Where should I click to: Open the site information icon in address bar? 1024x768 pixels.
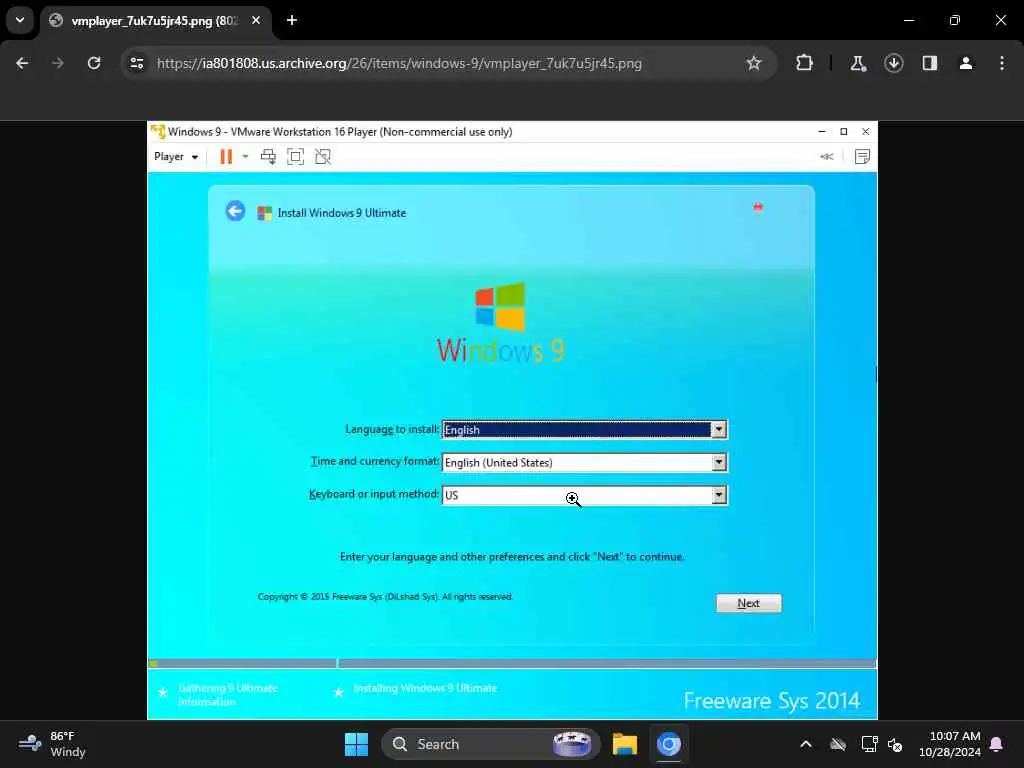[x=137, y=63]
